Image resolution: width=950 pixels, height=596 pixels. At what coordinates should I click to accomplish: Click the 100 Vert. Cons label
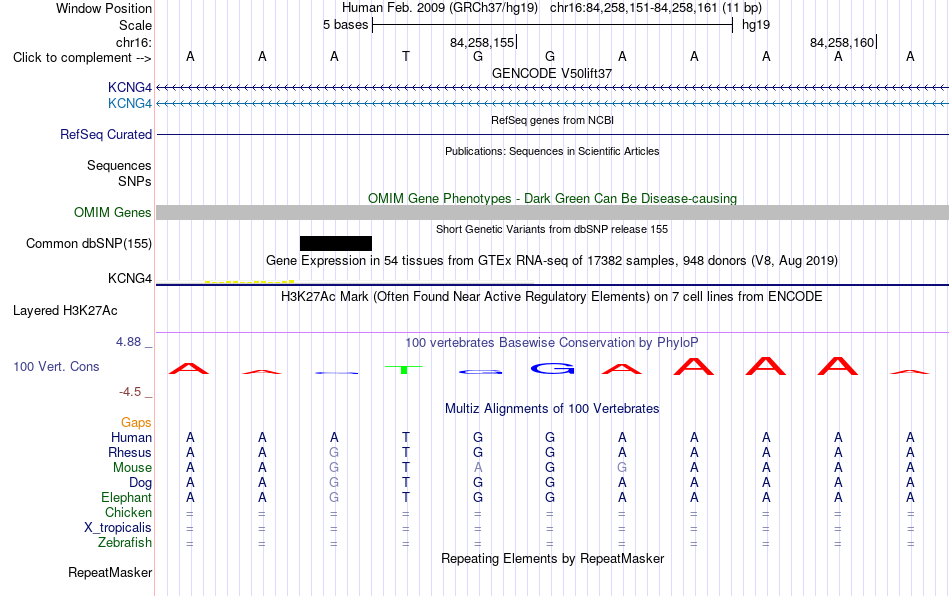(56, 366)
